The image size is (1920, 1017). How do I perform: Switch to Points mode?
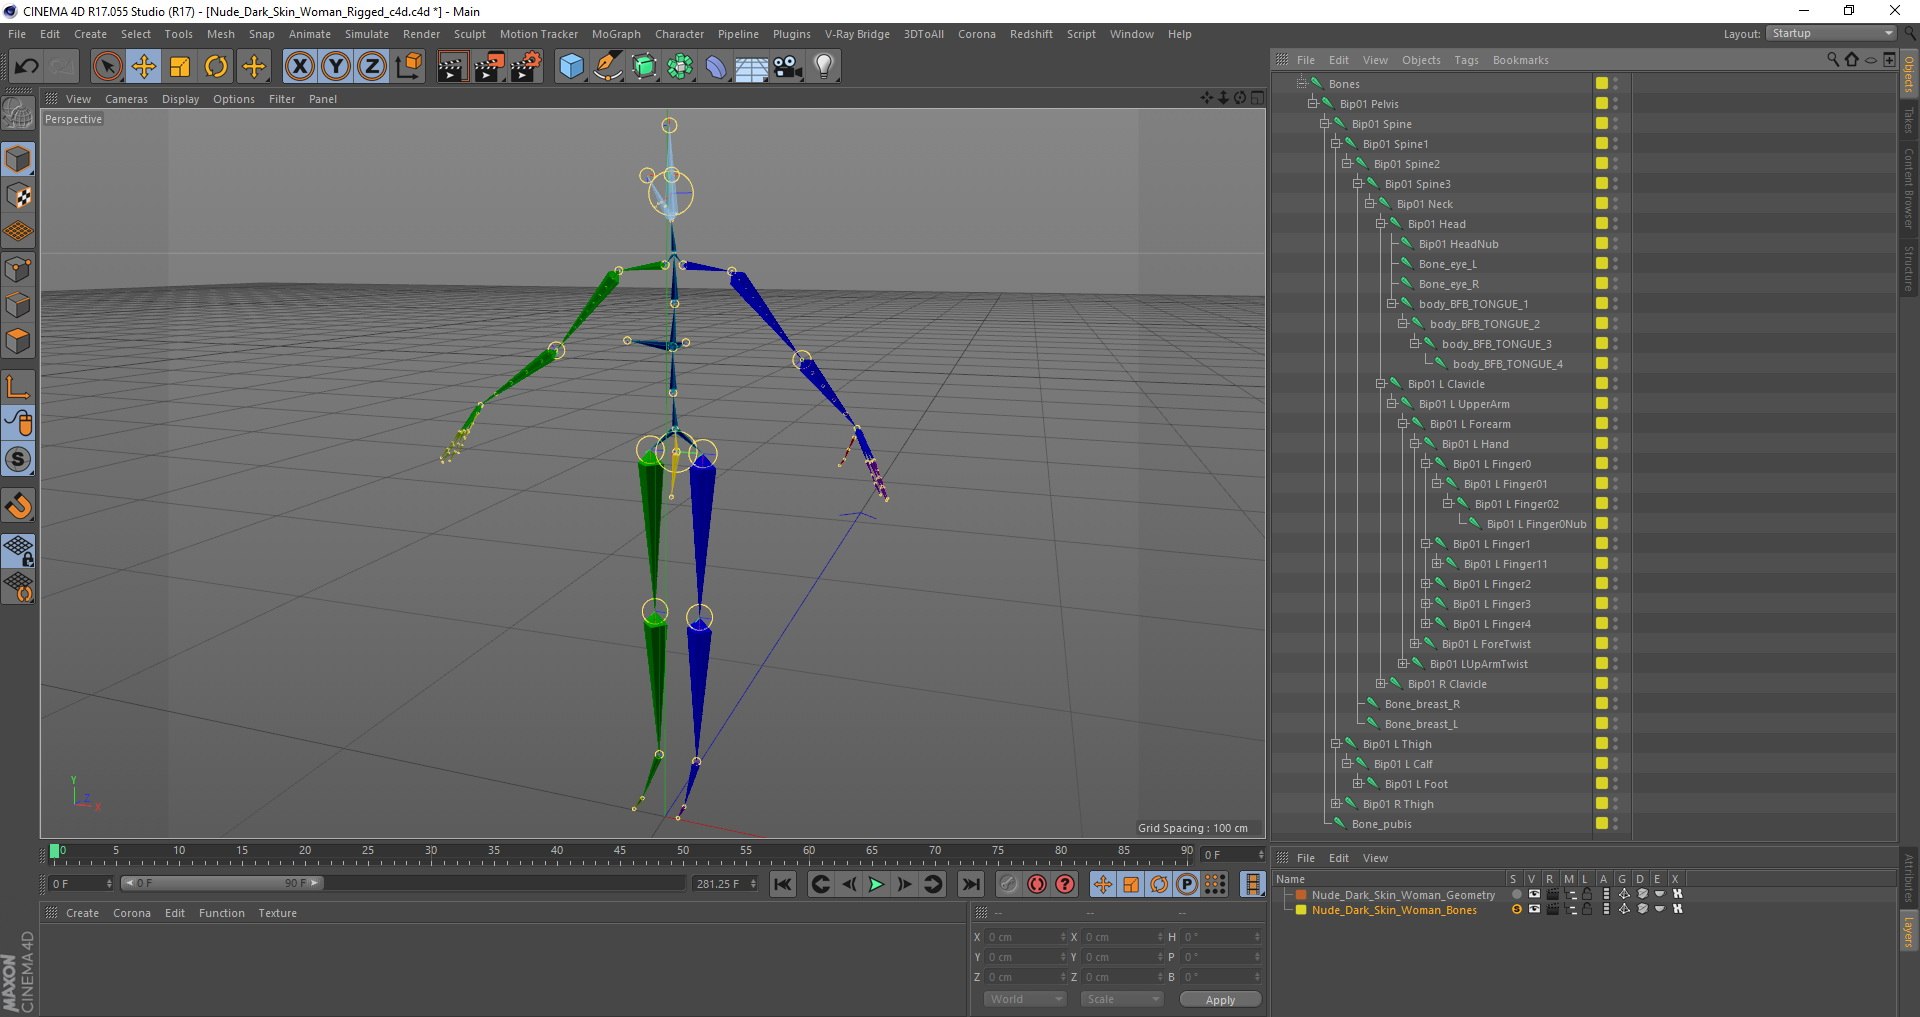pyautogui.click(x=19, y=269)
